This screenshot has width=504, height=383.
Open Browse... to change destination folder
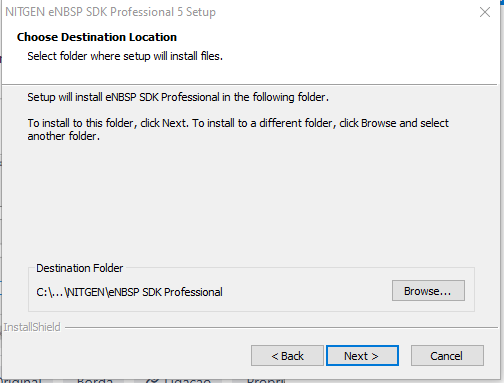(428, 291)
